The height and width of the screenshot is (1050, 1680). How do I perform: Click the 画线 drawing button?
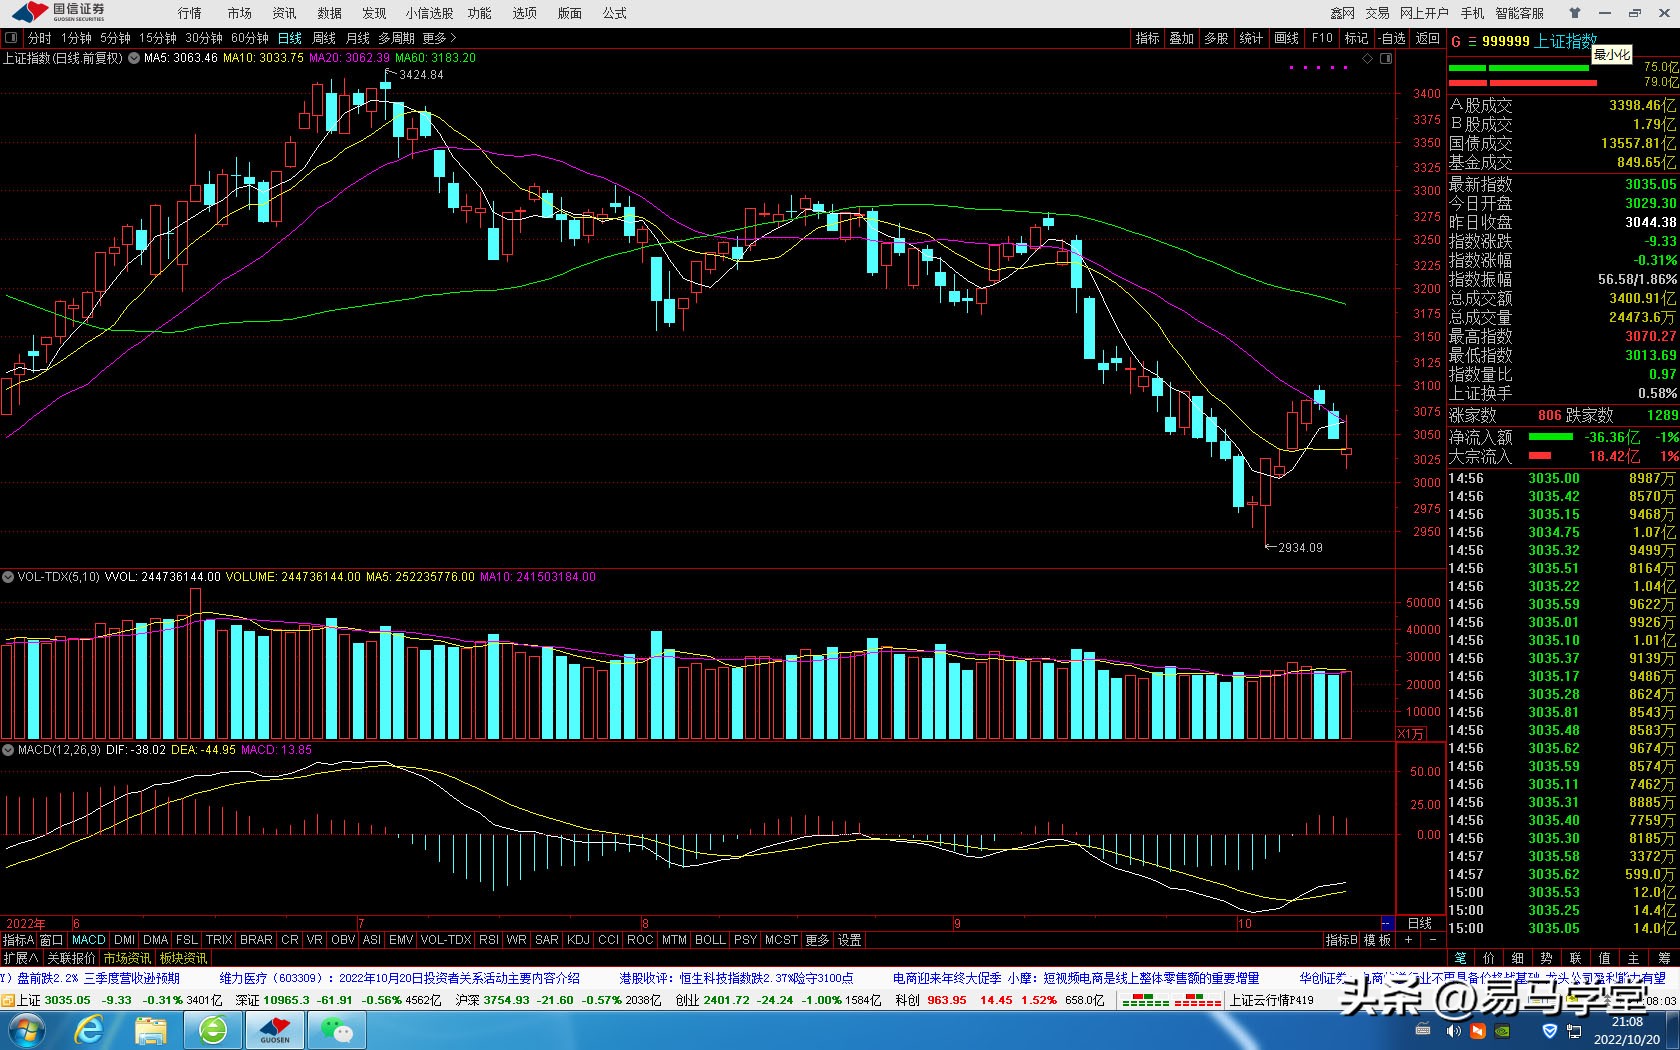(x=1287, y=38)
